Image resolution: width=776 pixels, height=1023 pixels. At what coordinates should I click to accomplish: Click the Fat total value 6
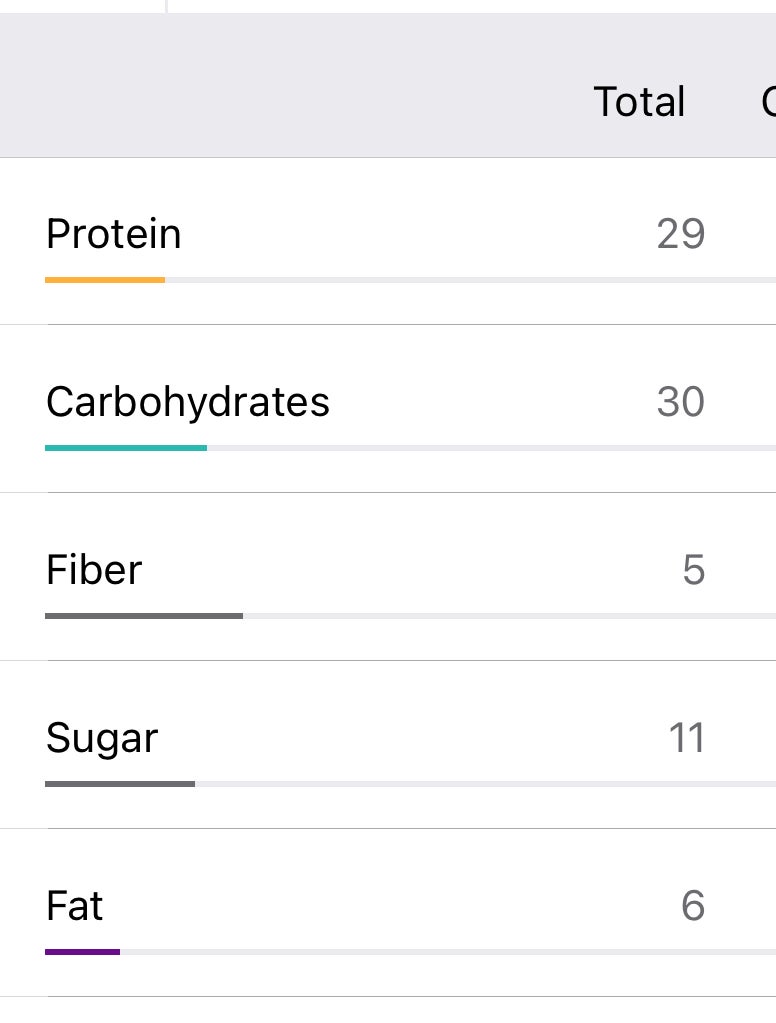pyautogui.click(x=693, y=906)
